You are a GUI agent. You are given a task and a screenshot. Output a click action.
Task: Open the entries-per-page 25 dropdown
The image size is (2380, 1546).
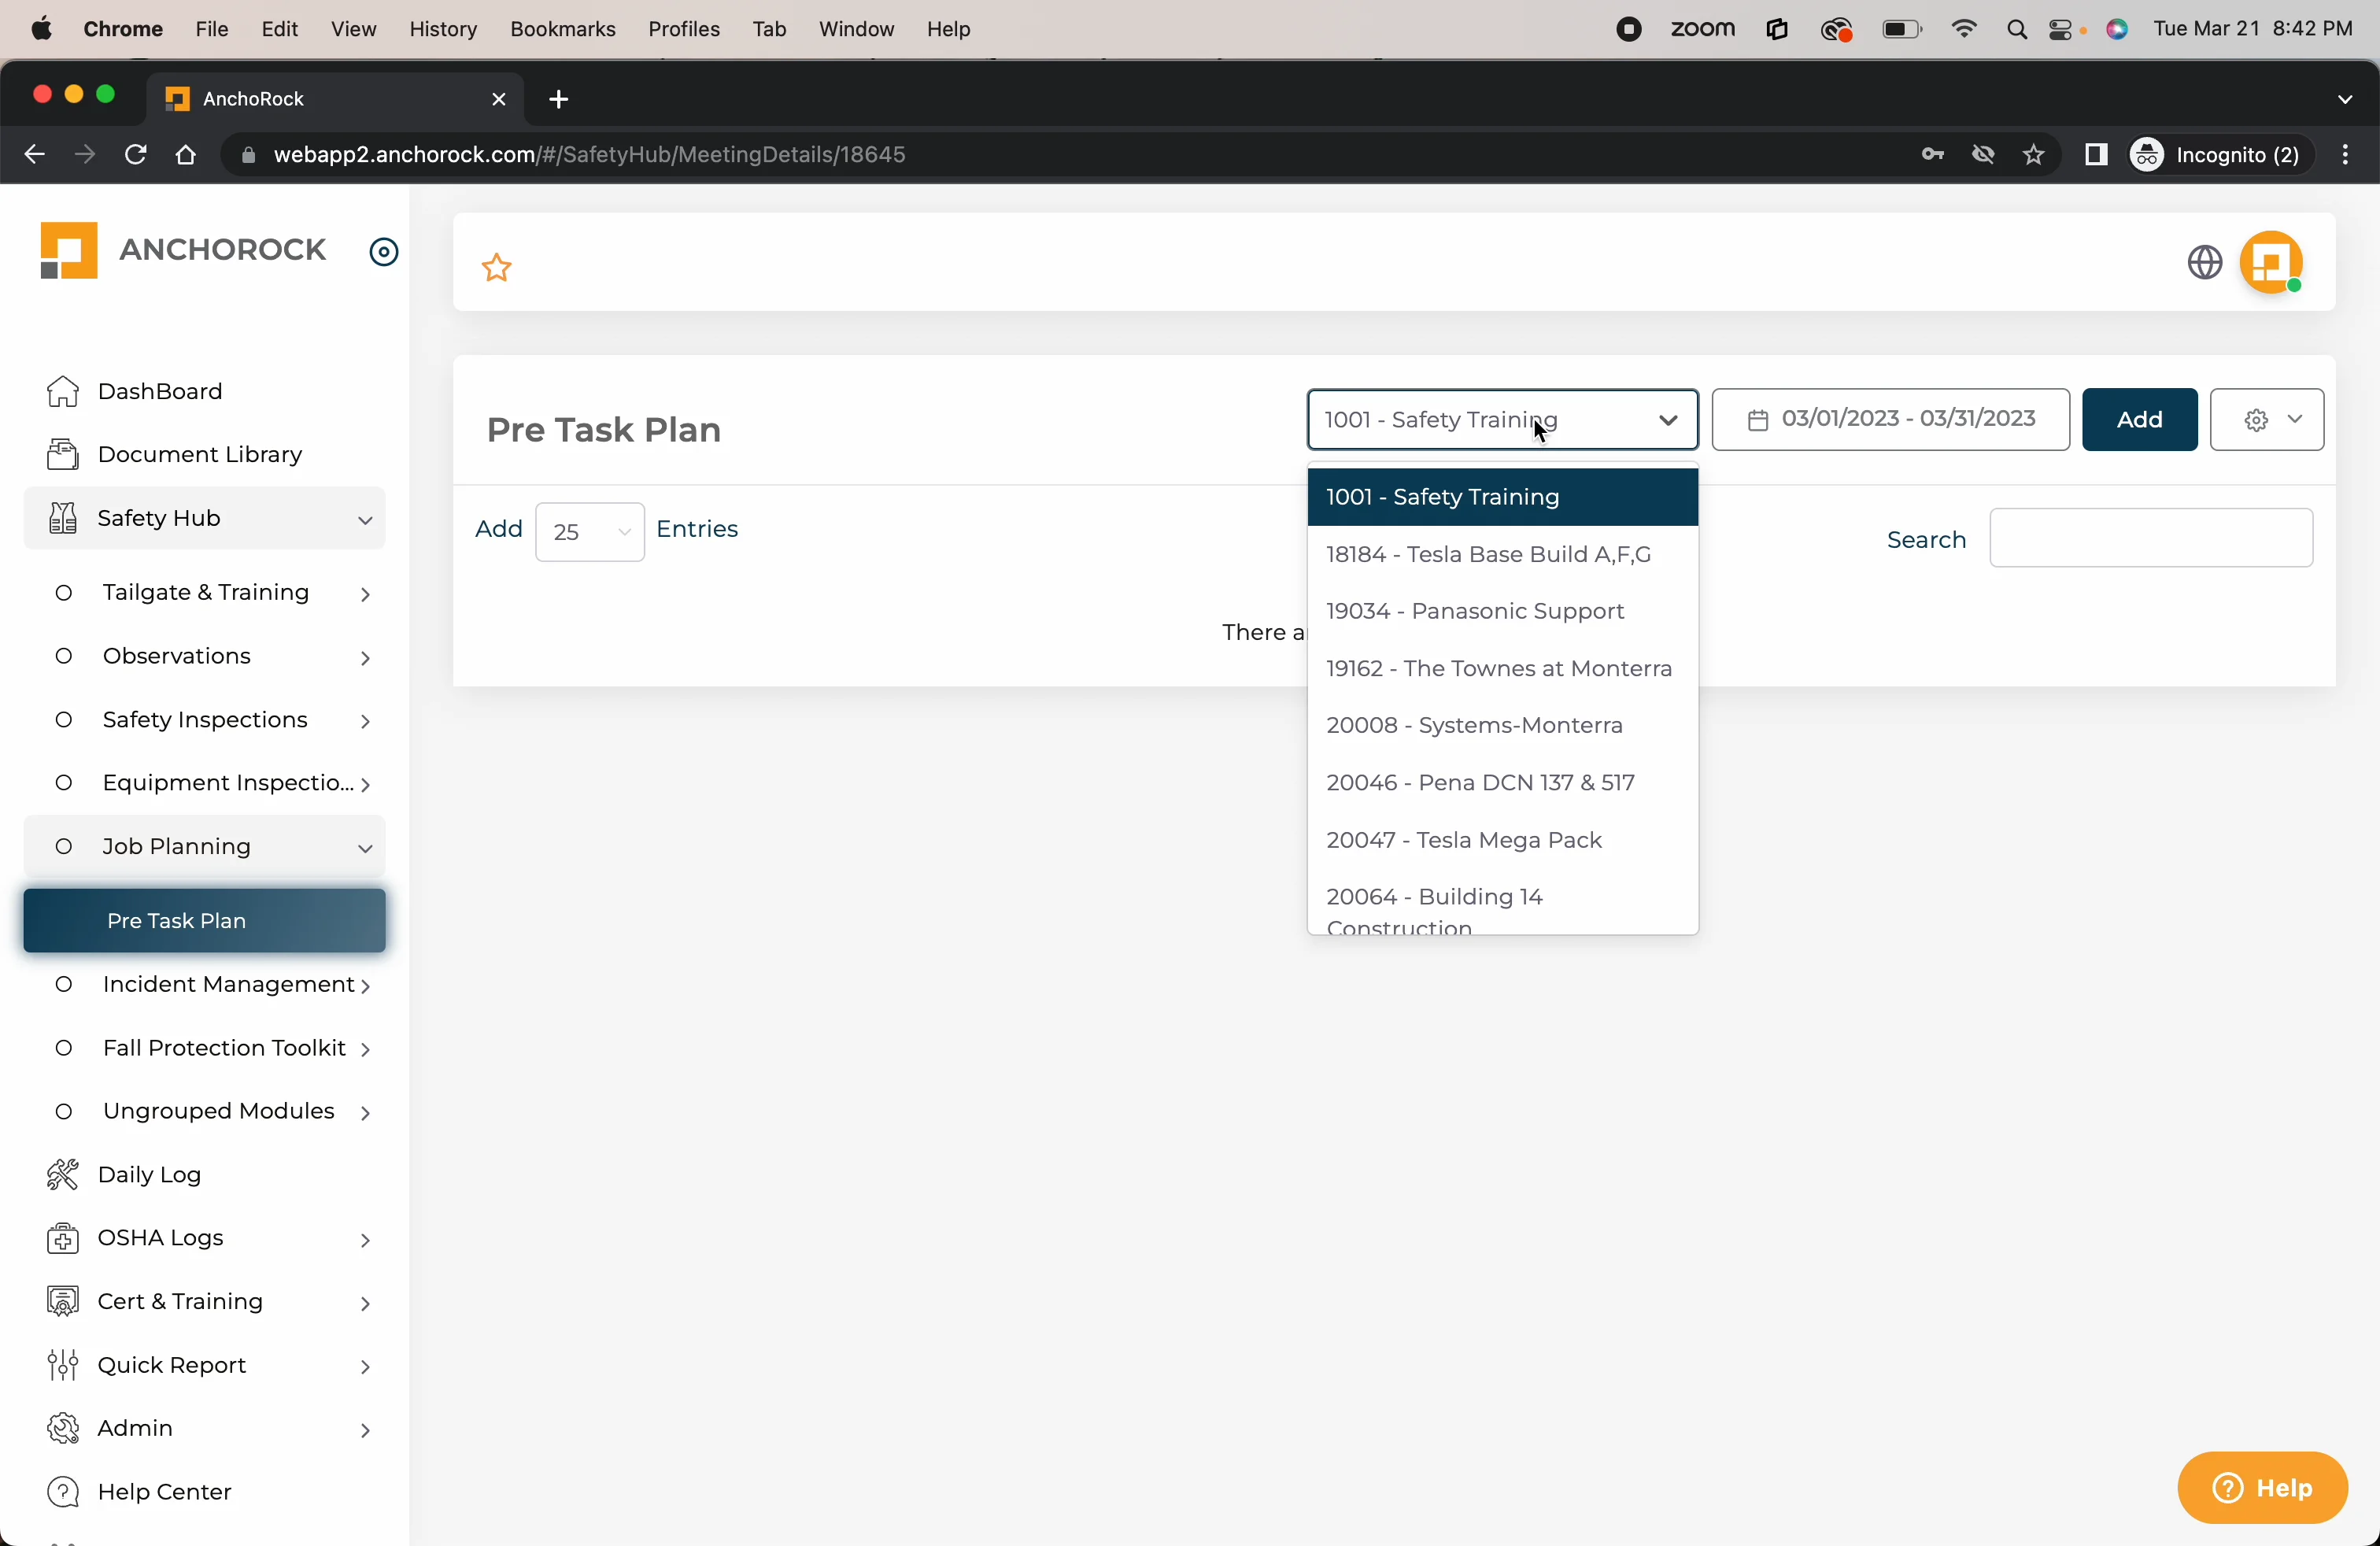click(589, 531)
